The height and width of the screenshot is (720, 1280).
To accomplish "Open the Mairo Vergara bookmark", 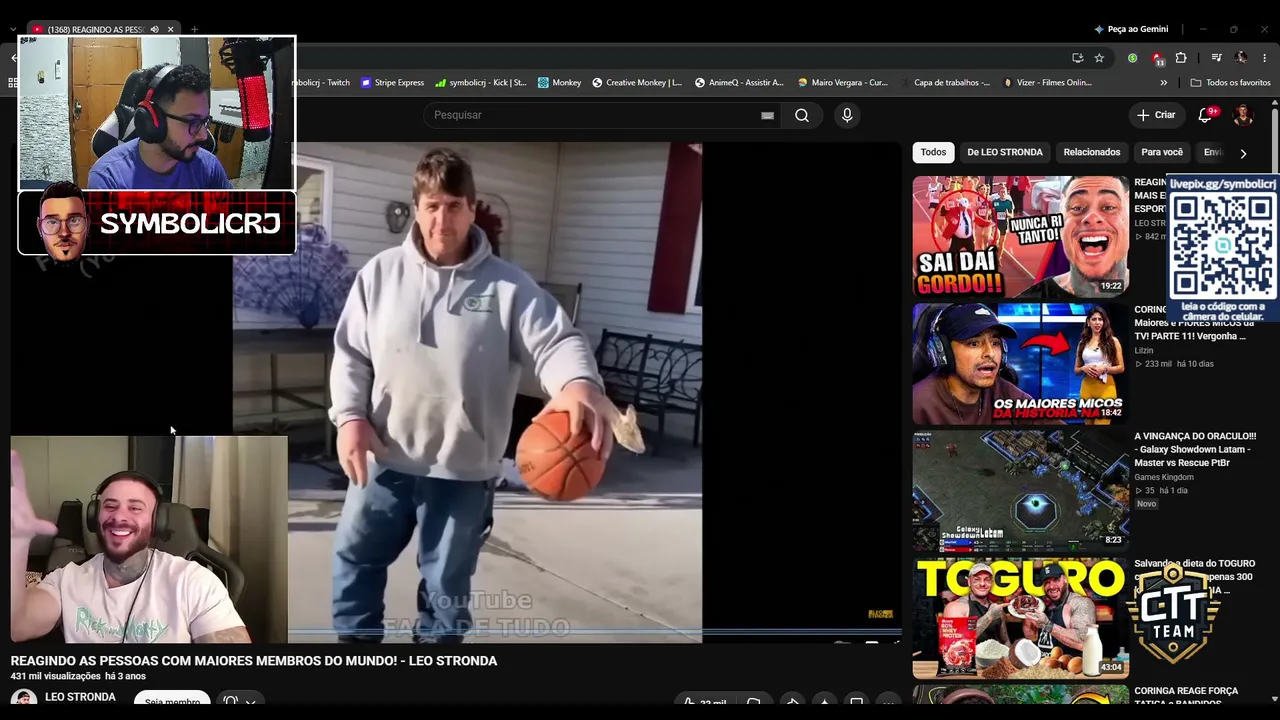I will [x=842, y=83].
